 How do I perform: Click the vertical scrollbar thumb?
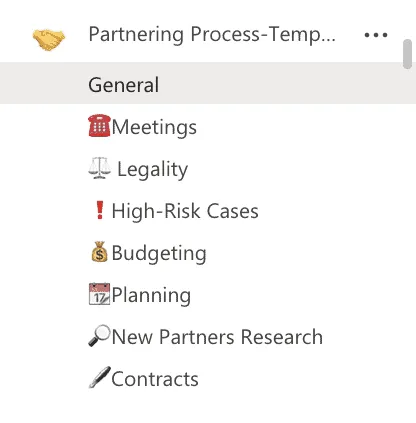(407, 54)
